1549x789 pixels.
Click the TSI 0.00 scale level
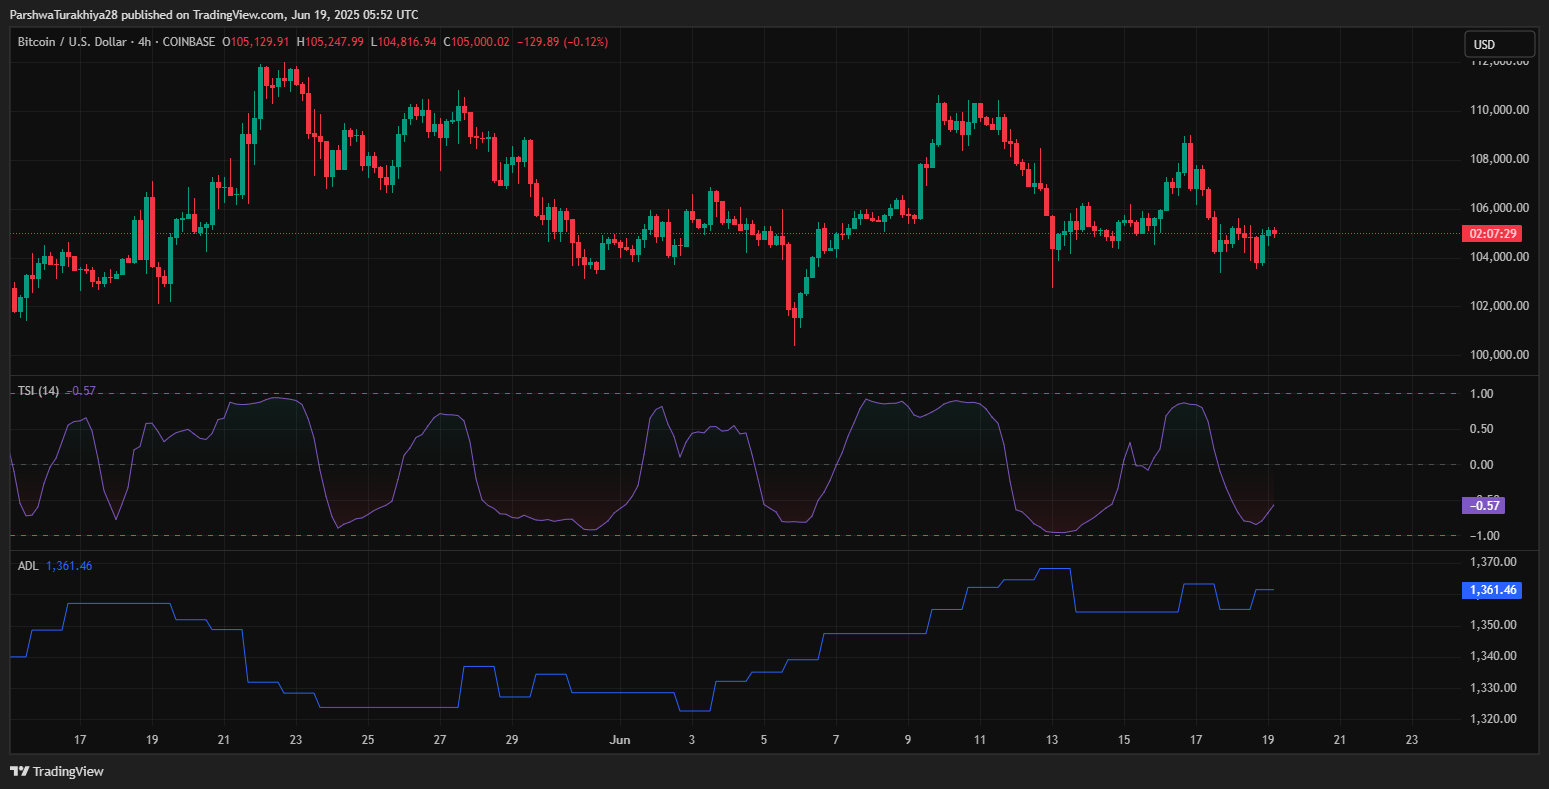tap(1482, 464)
